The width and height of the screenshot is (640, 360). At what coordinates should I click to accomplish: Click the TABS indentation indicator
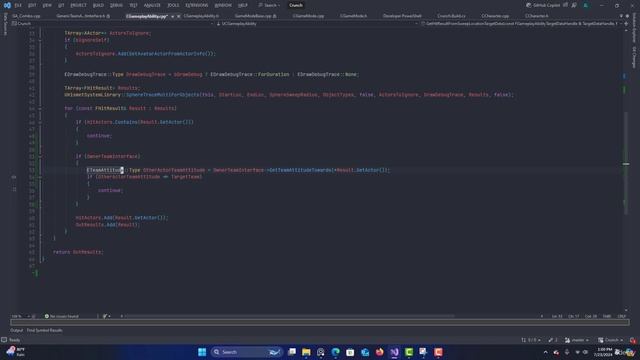(607, 316)
